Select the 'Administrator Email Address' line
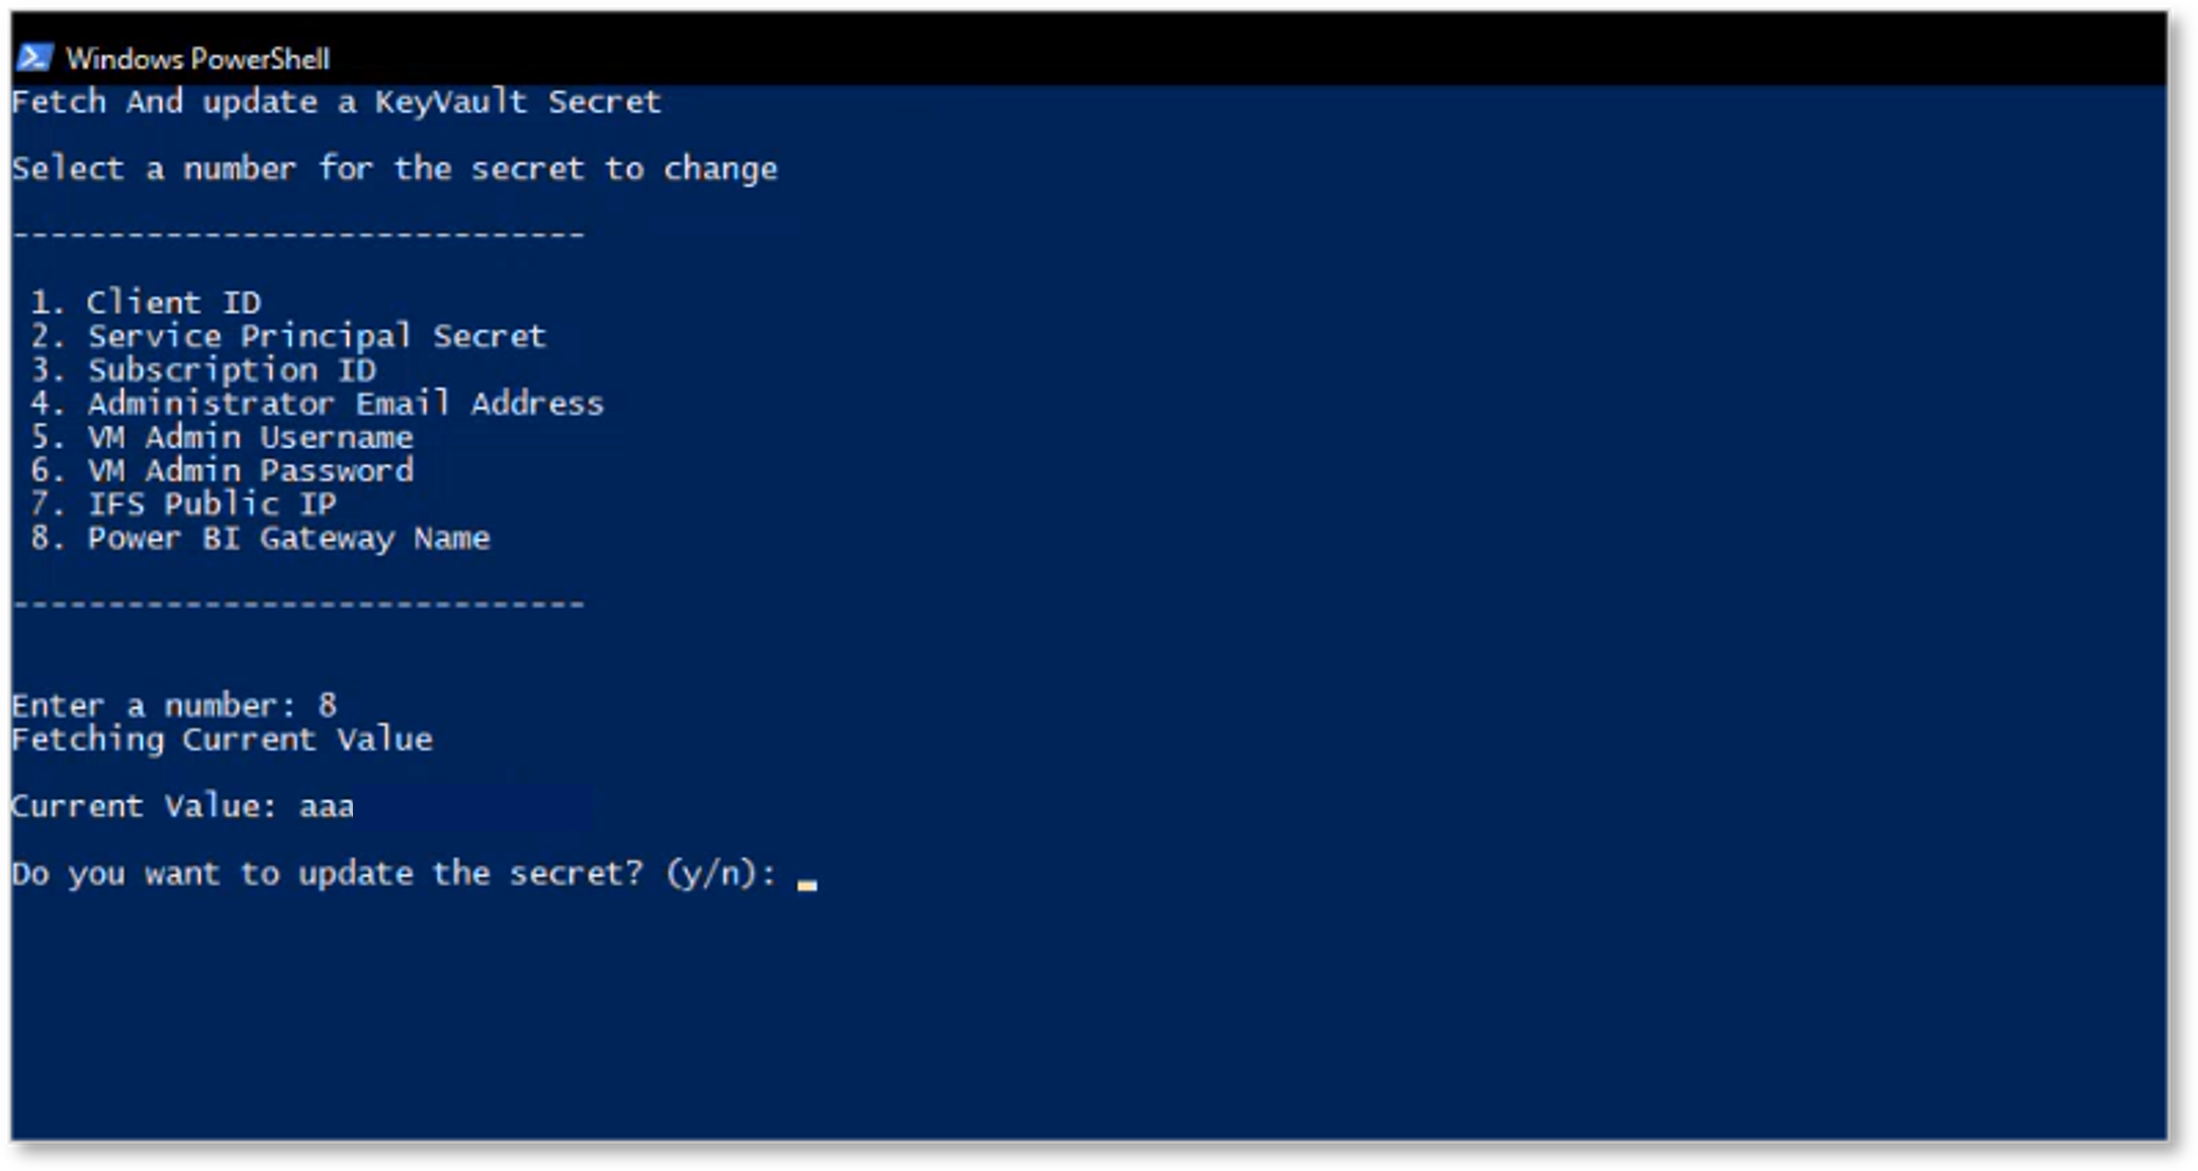The width and height of the screenshot is (2198, 1171). [x=317, y=403]
